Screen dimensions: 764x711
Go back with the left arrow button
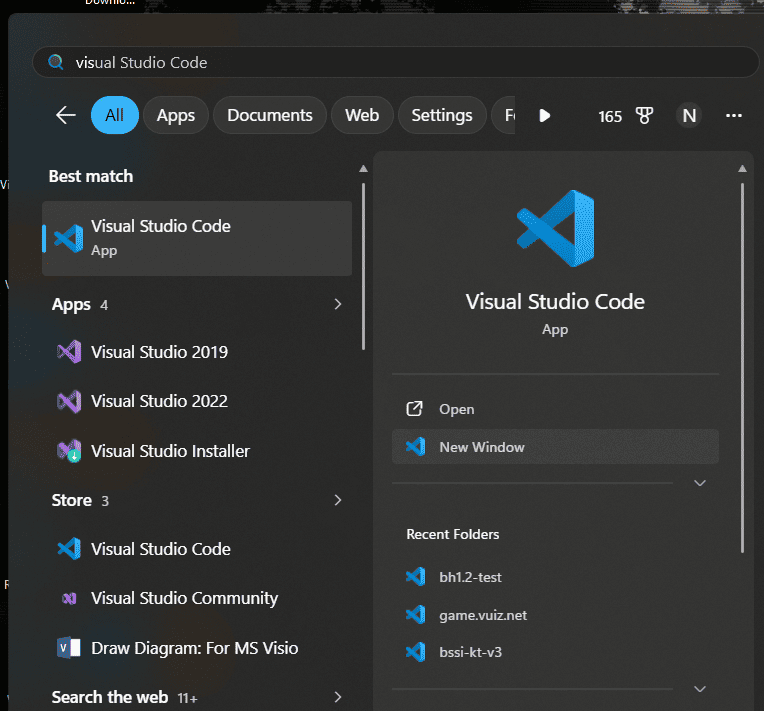(x=66, y=115)
